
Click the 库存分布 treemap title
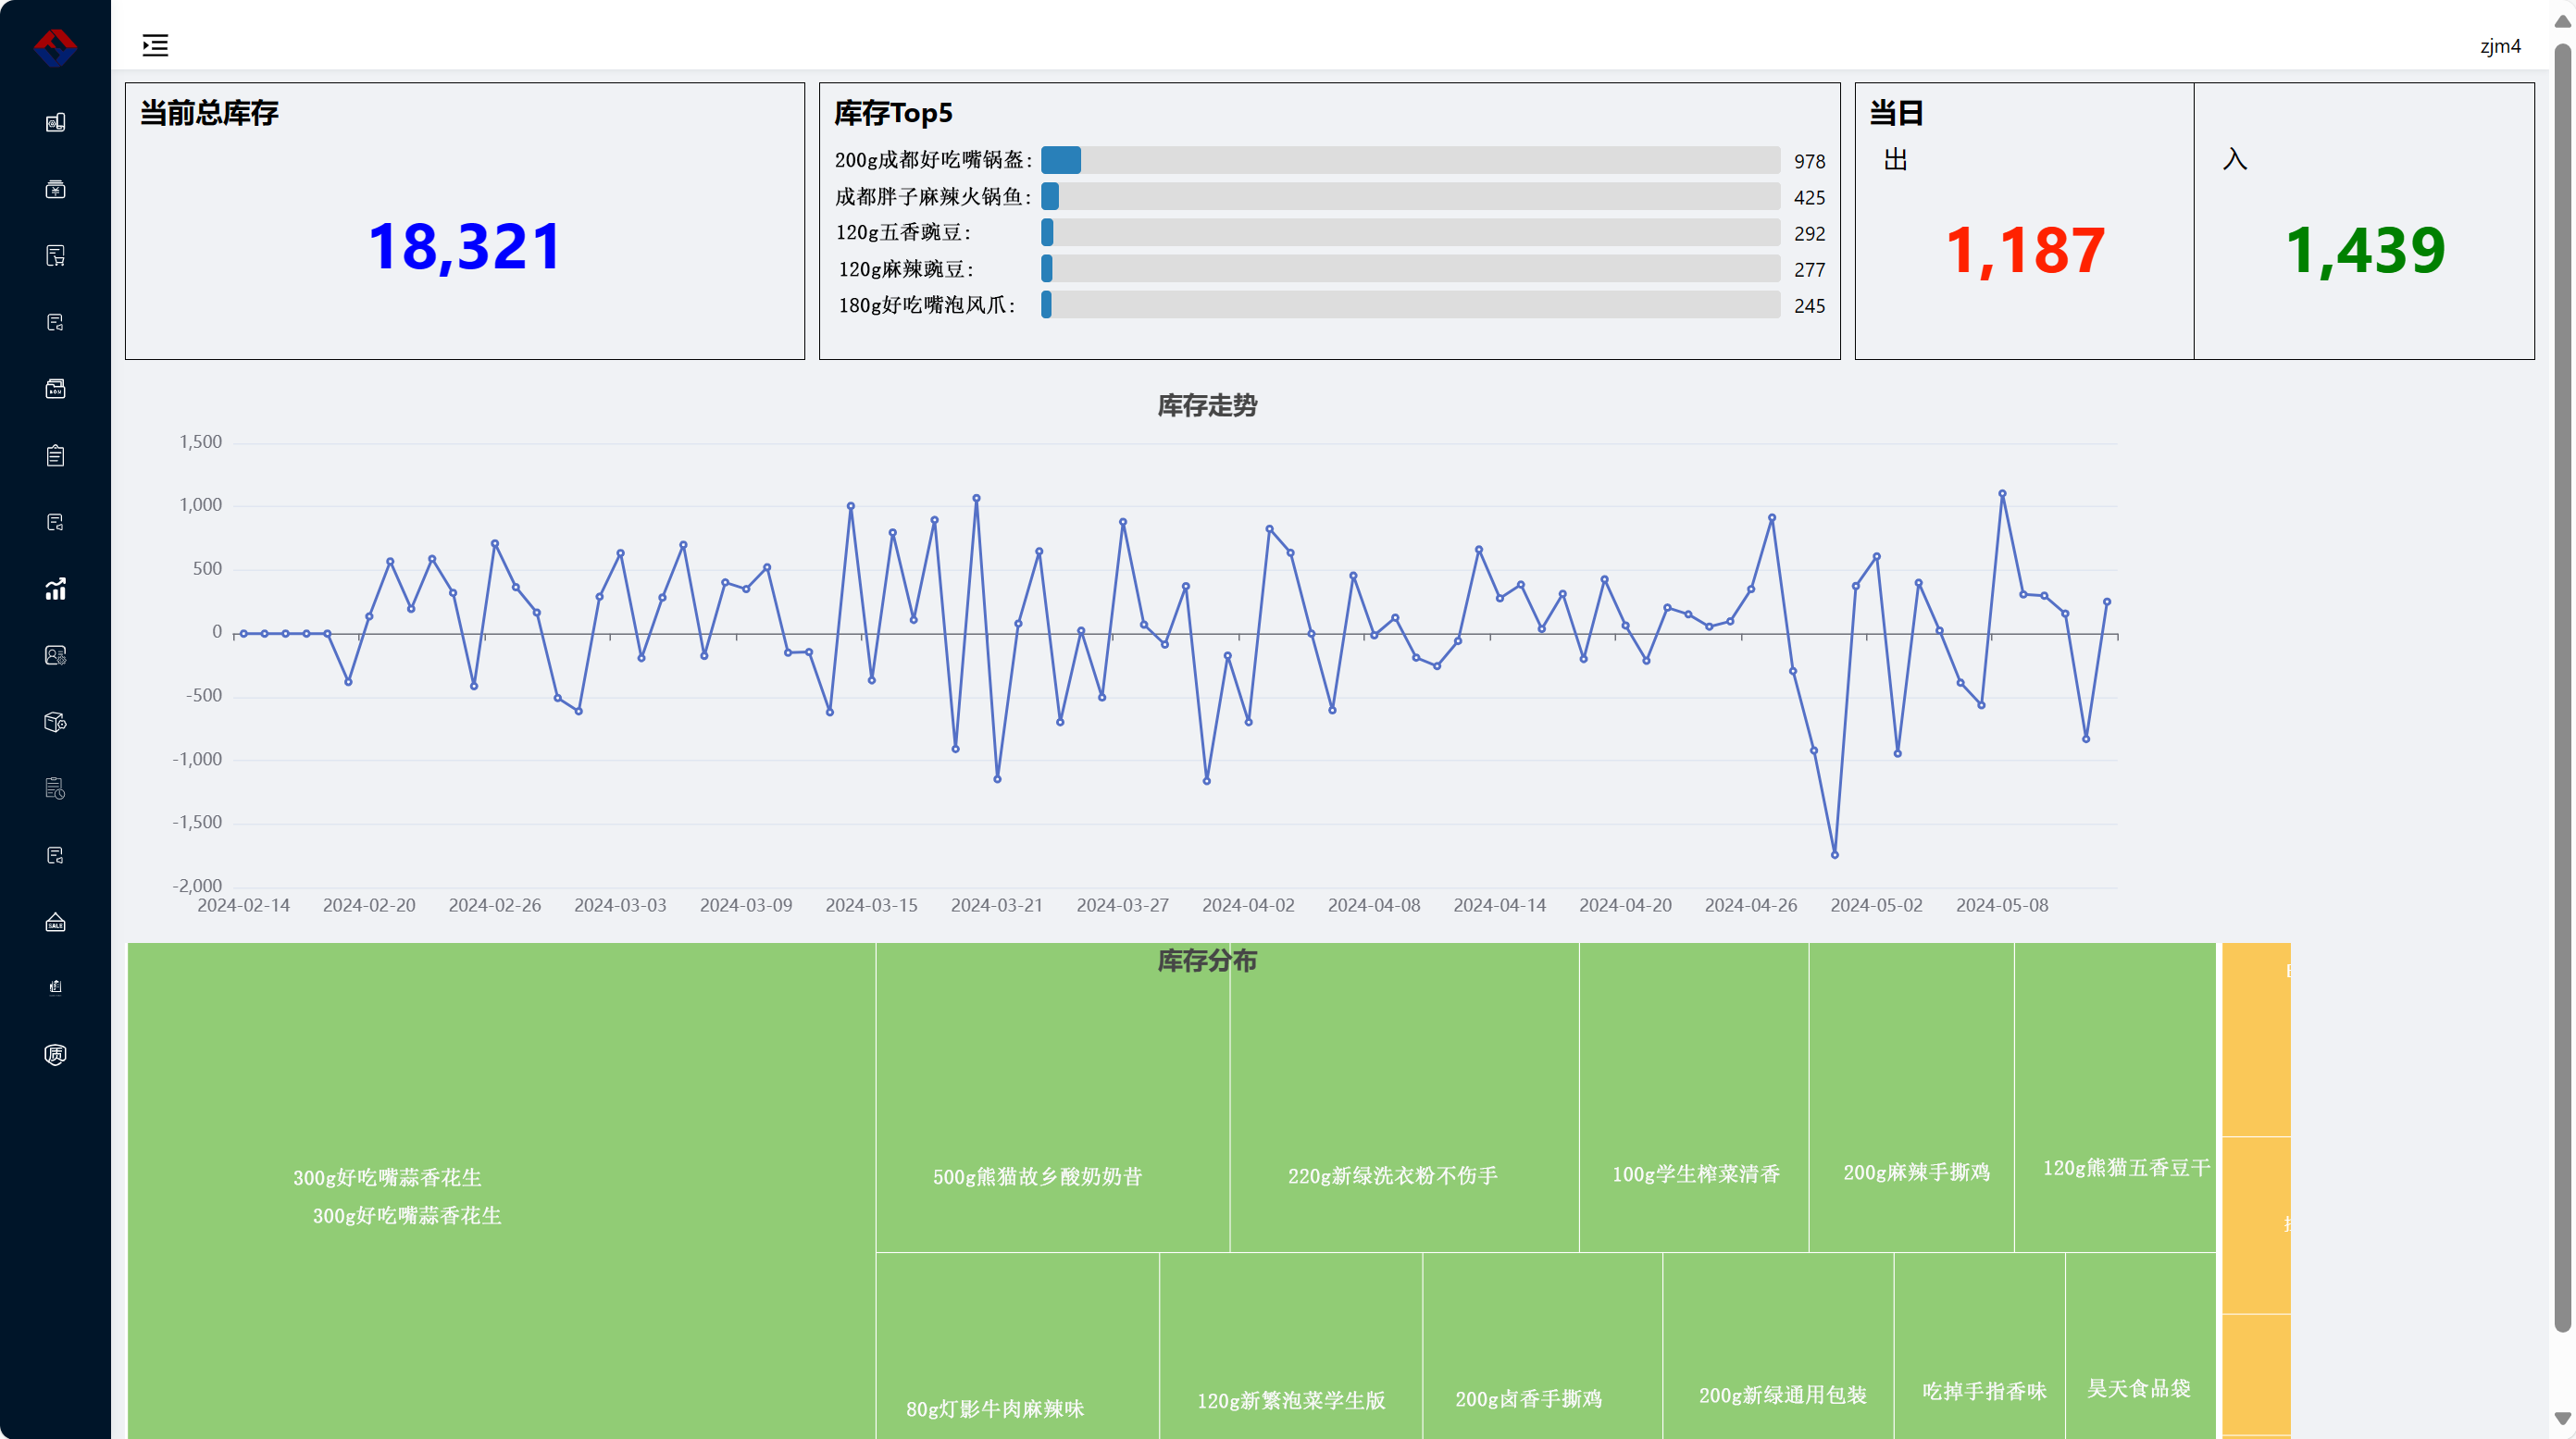pos(1207,961)
